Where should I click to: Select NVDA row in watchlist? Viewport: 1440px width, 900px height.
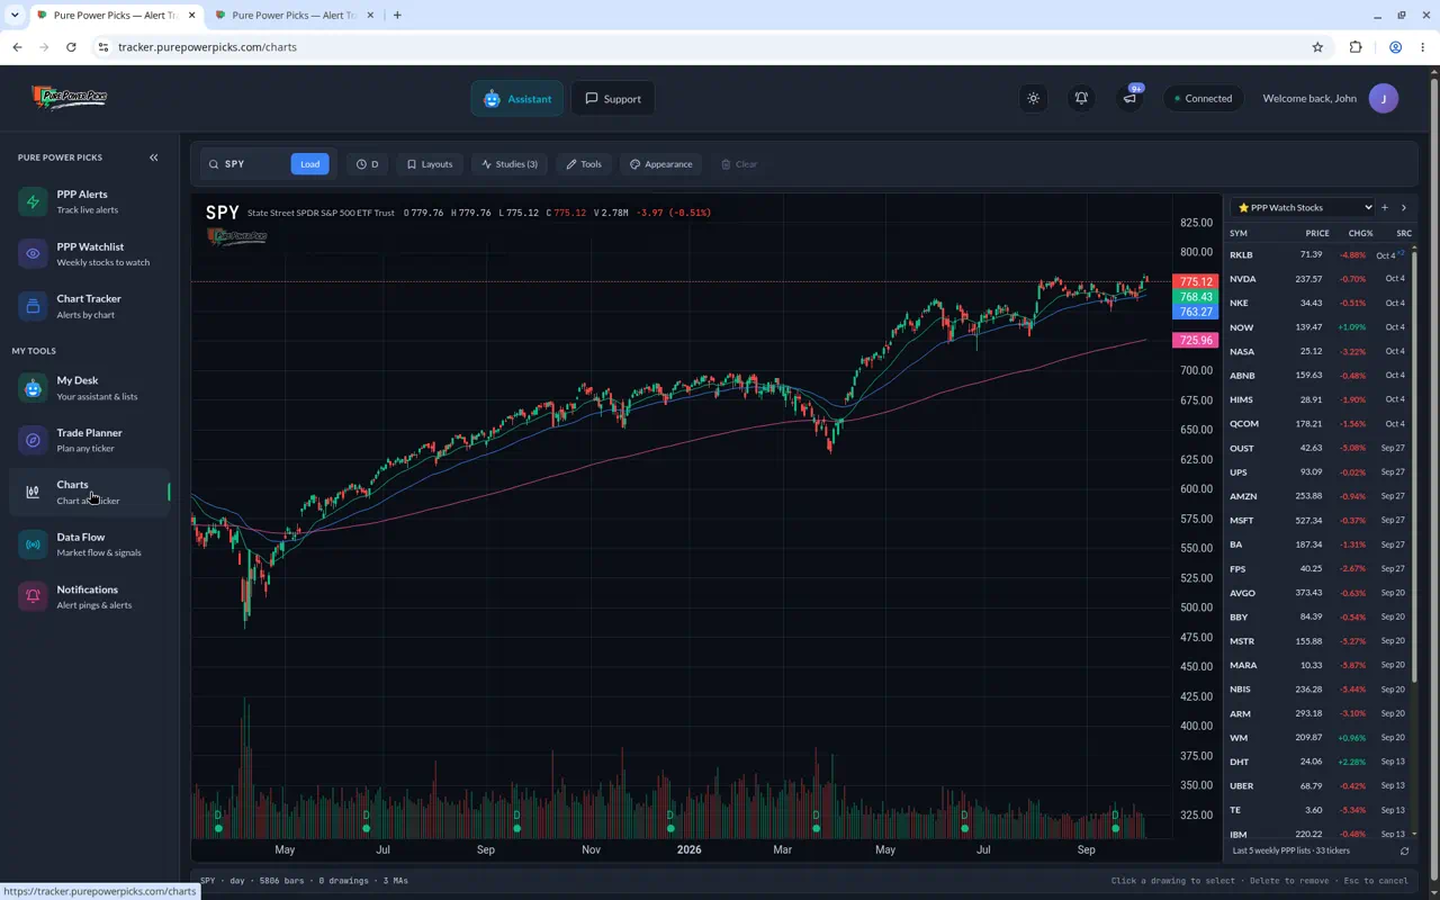click(x=1318, y=279)
